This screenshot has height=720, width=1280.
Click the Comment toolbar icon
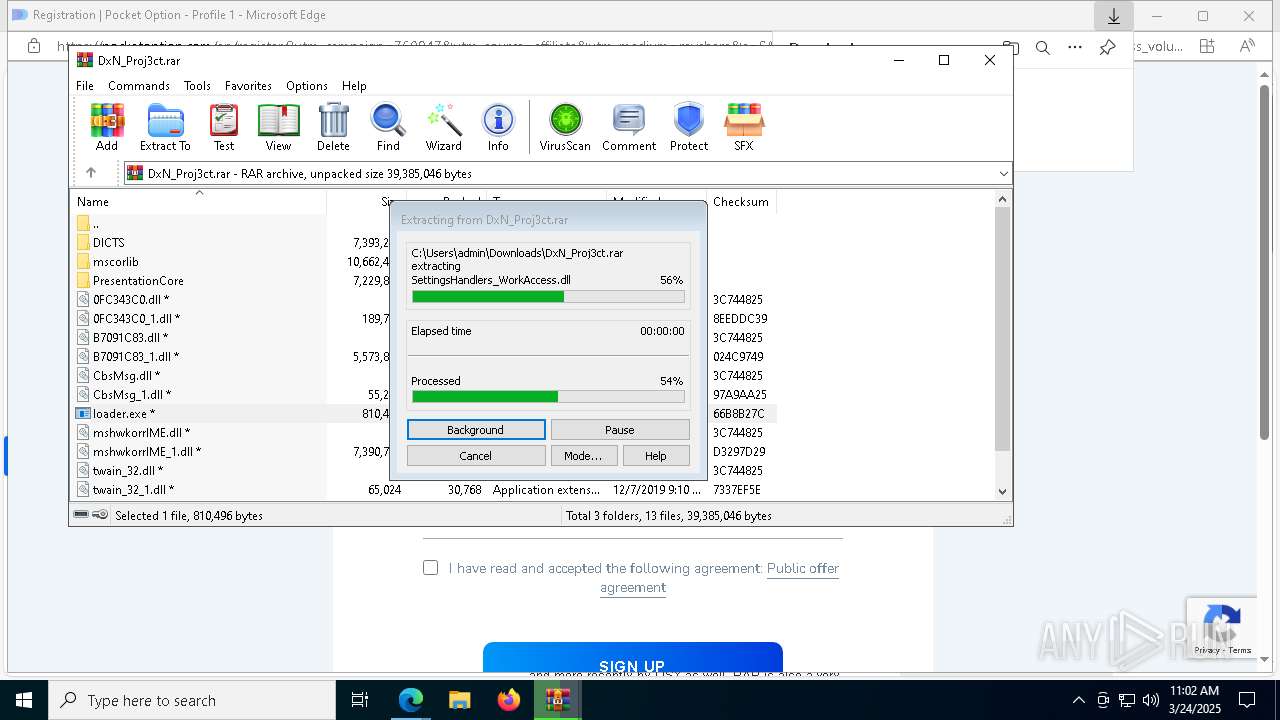click(x=629, y=127)
